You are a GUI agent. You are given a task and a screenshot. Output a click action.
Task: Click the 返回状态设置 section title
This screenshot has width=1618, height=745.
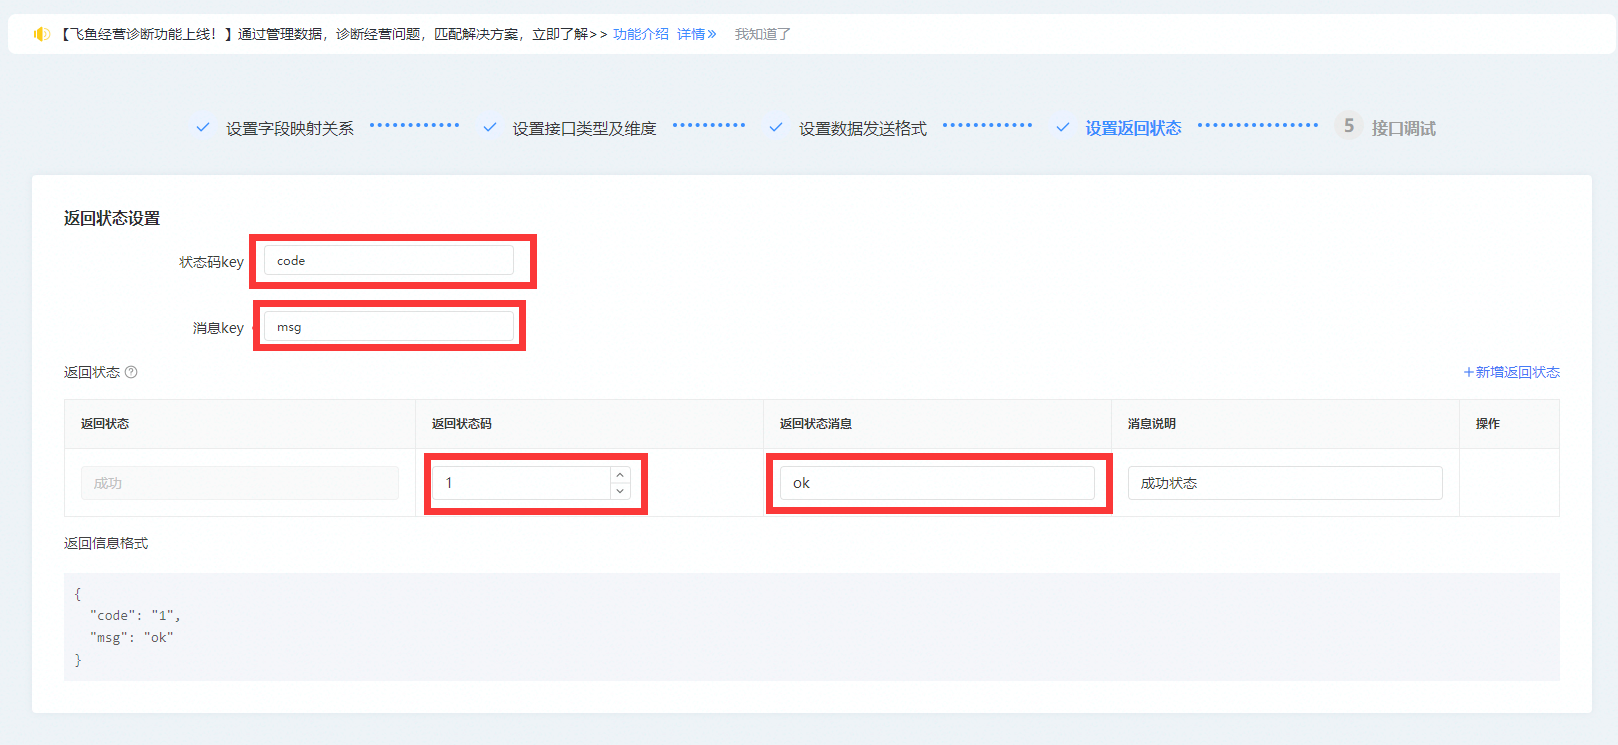(x=112, y=218)
